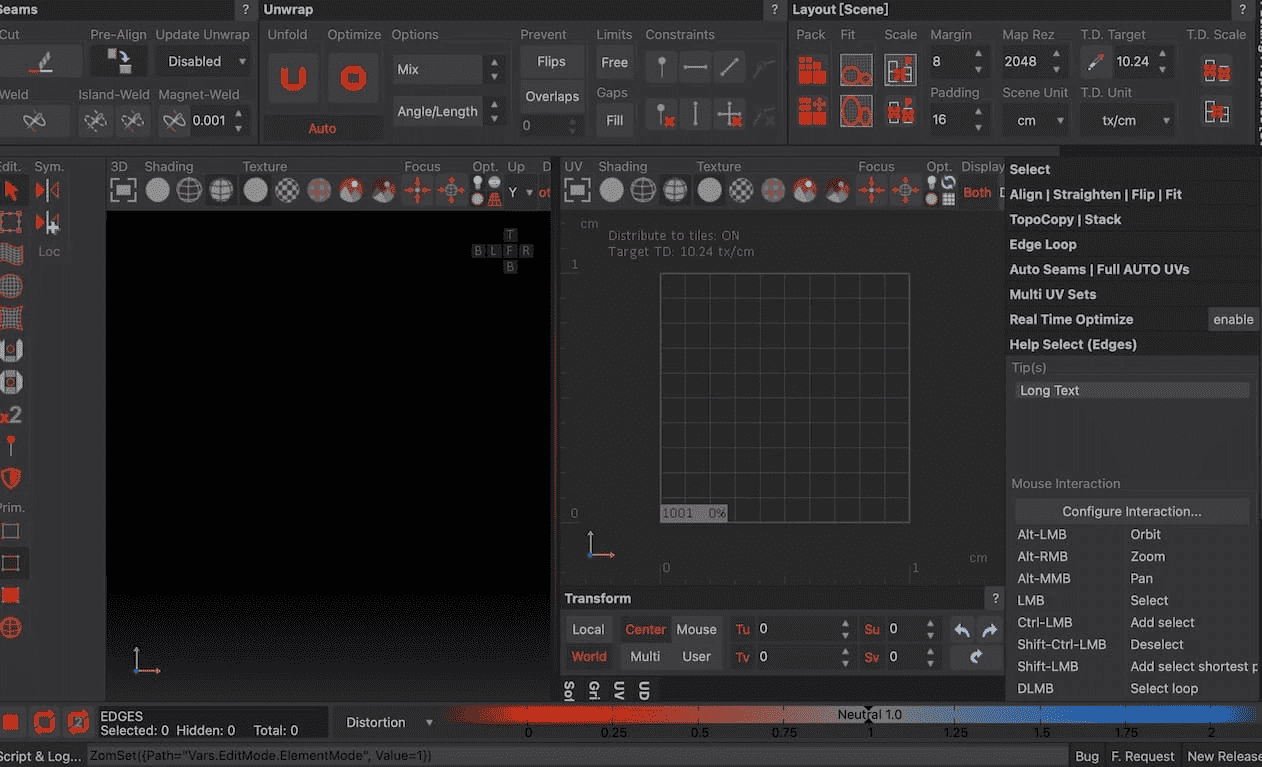The height and width of the screenshot is (767, 1262).
Task: Open the Edge Loop menu entry
Action: click(1043, 244)
